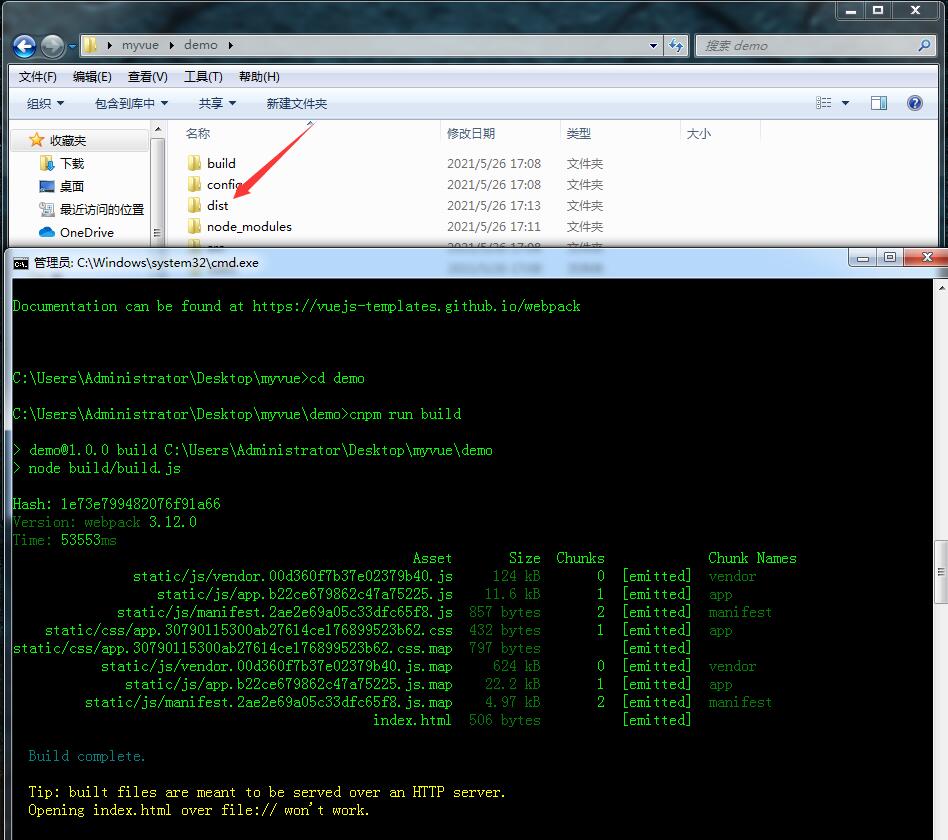Open the 查看(V) menu
The image size is (948, 840).
click(x=148, y=77)
